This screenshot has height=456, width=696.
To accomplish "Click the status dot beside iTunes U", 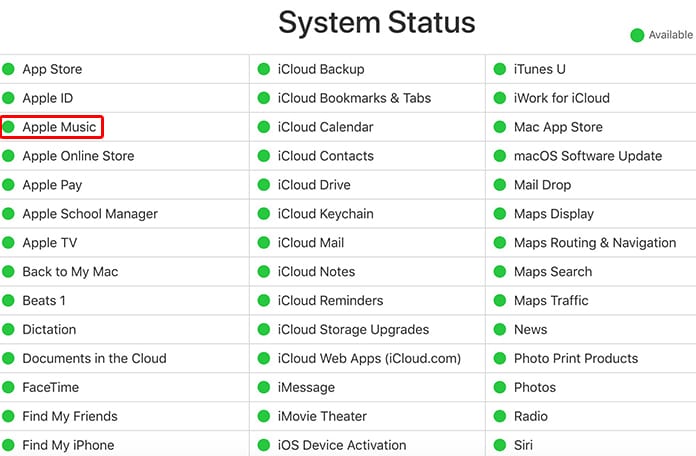I will point(500,69).
